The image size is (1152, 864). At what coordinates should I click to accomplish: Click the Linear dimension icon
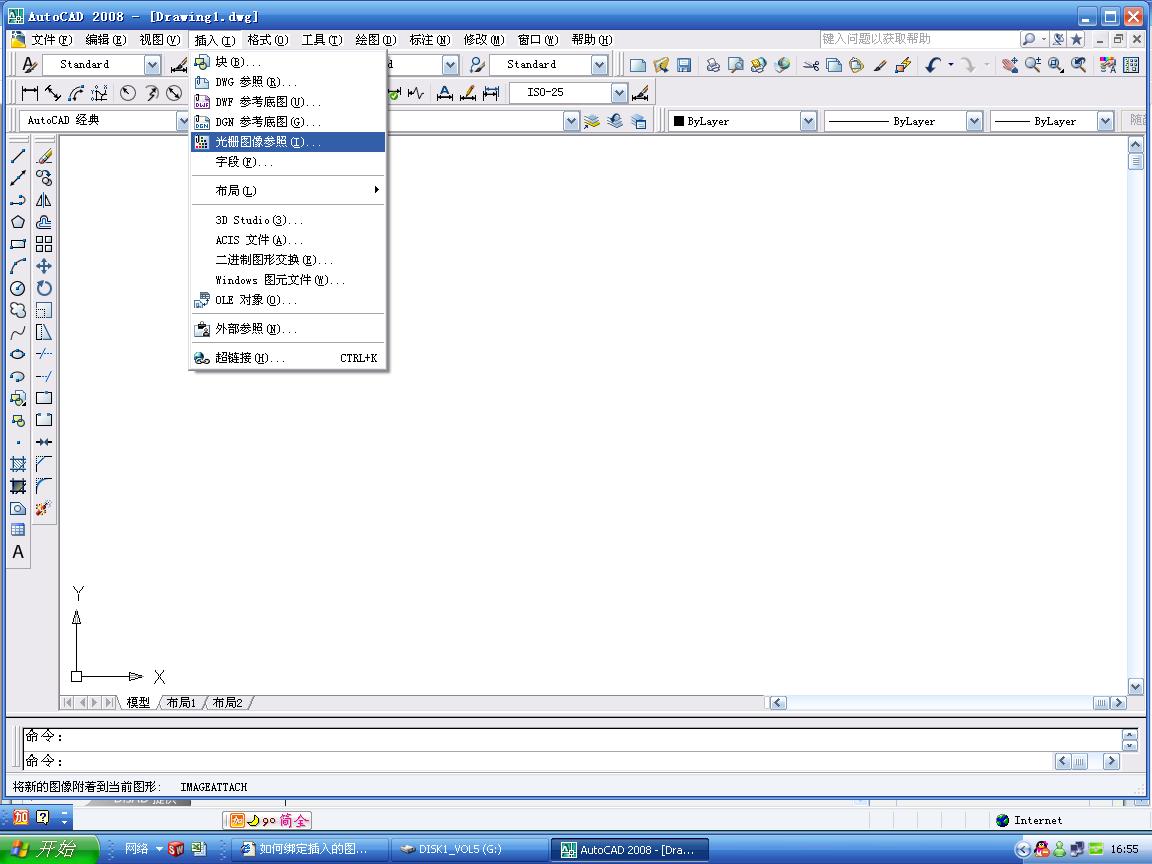pyautogui.click(x=30, y=93)
